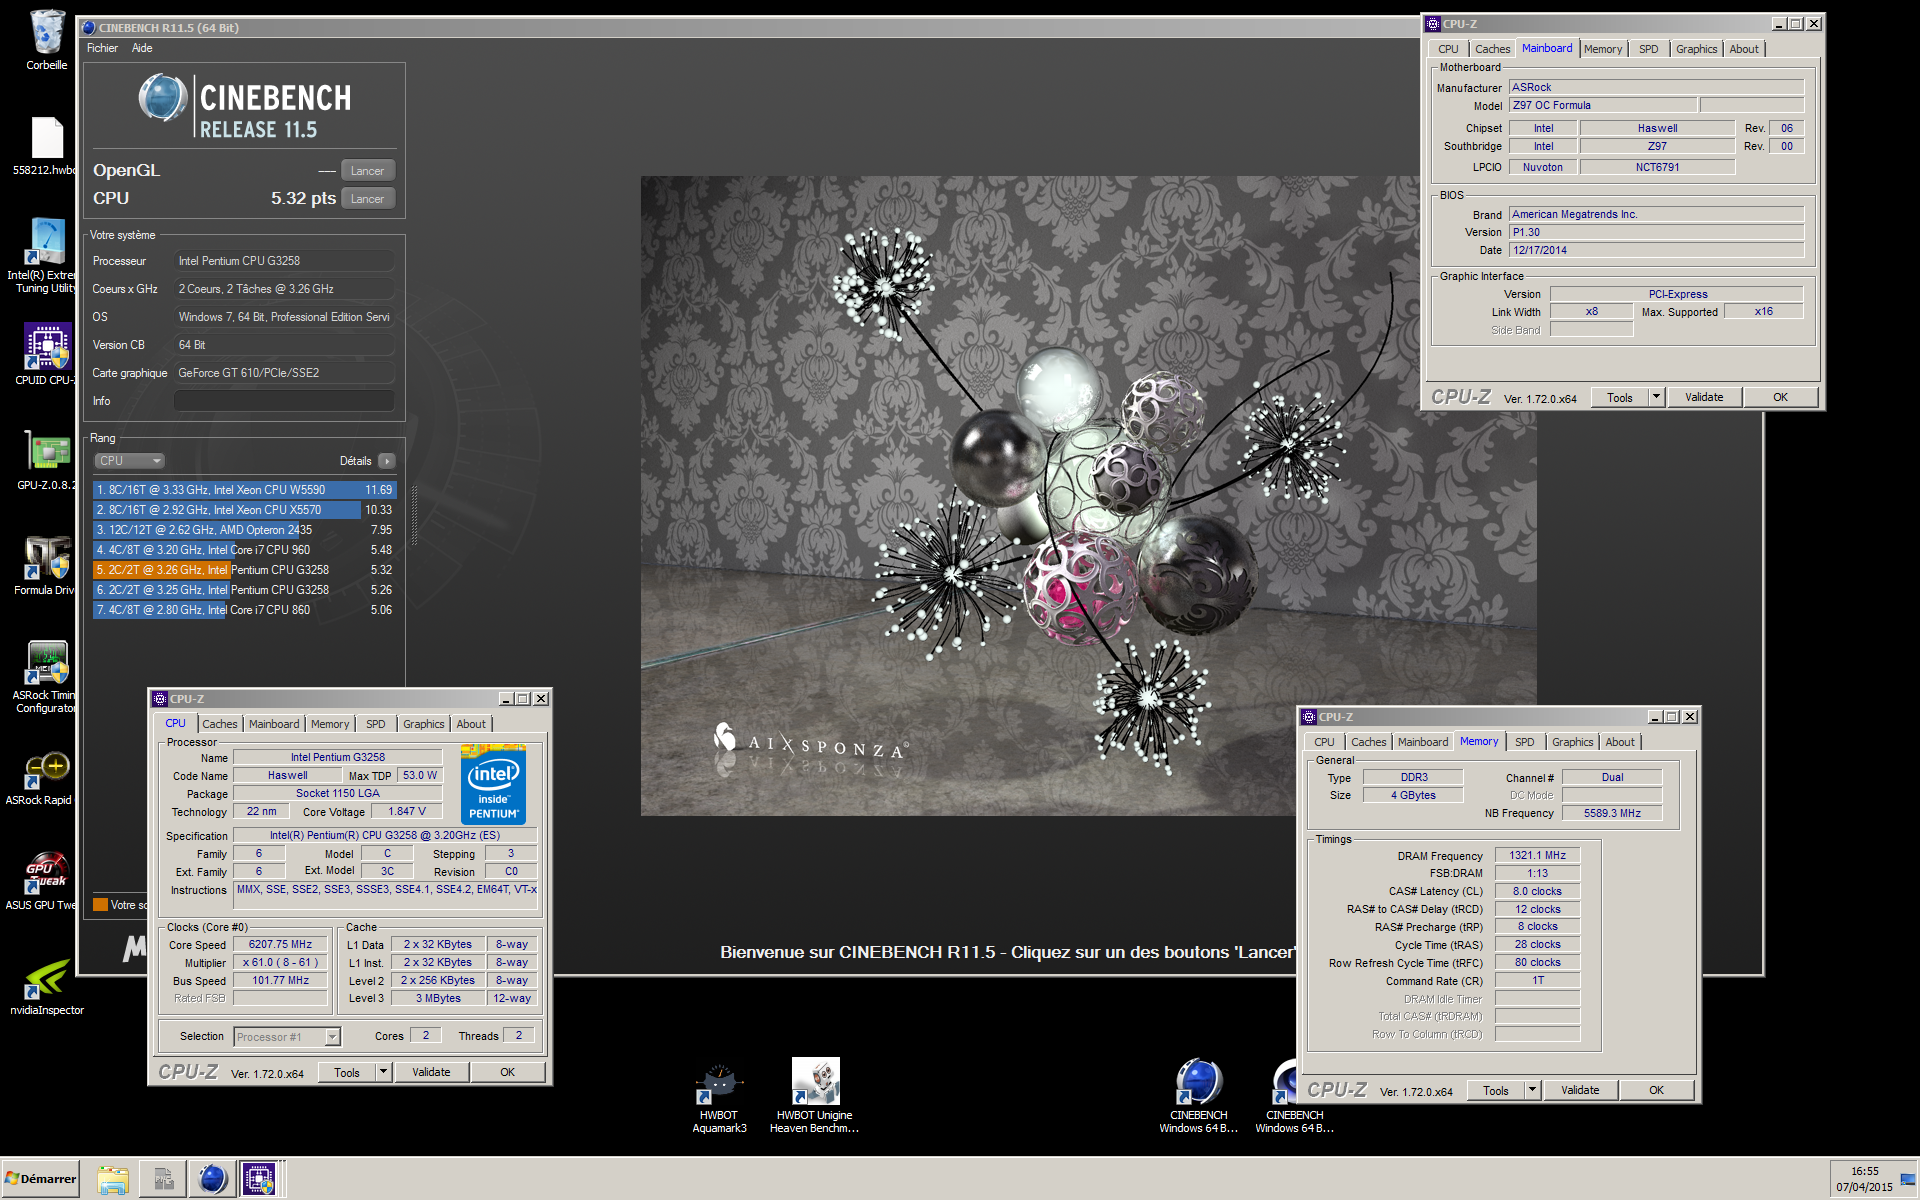The image size is (1920, 1200).
Task: Open the CPUID CPU-Z desktop shortcut
Action: point(47,353)
